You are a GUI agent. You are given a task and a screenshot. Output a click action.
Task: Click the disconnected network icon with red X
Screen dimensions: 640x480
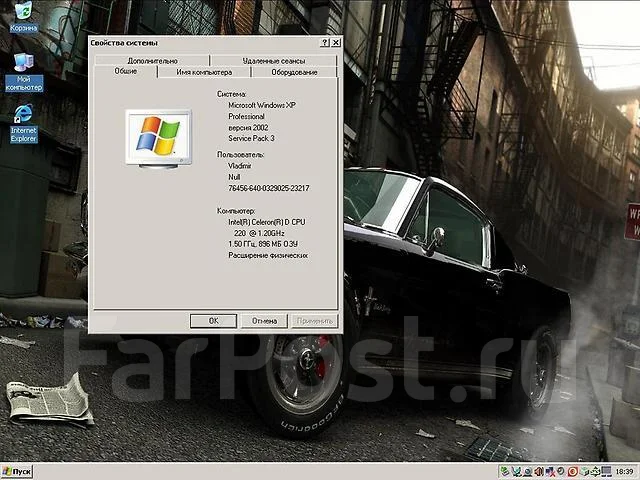(x=550, y=471)
